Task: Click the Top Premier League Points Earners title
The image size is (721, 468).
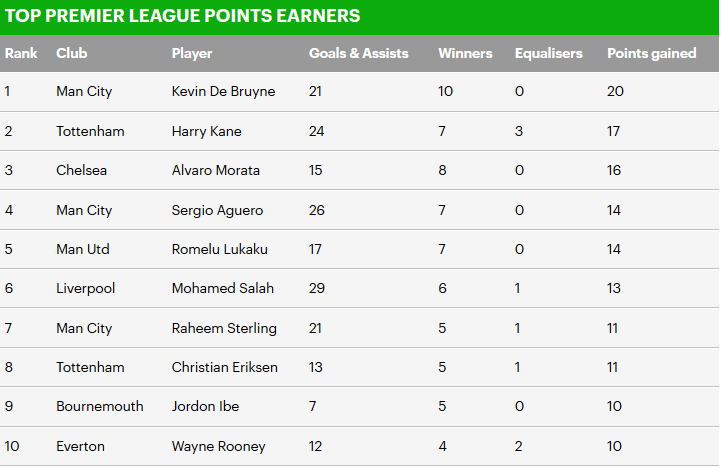Action: (182, 17)
